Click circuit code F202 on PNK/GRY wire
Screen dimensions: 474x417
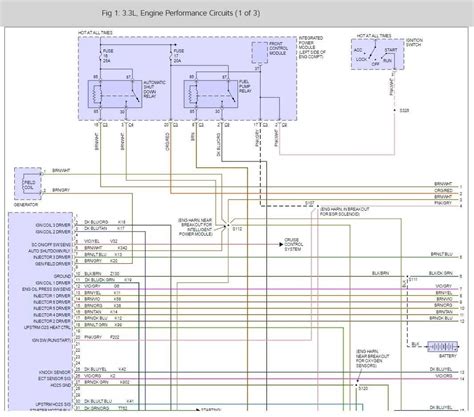114,337
